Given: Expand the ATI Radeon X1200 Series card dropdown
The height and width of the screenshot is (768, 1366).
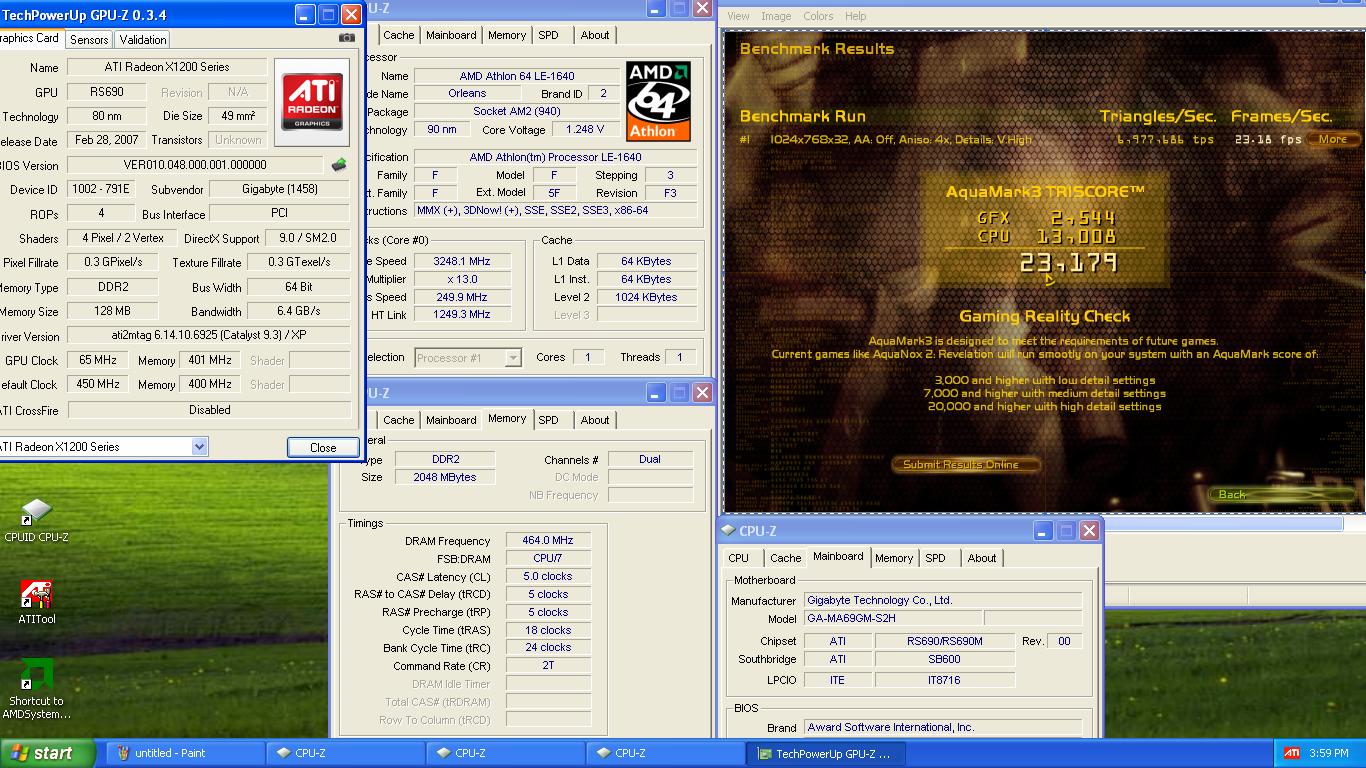Looking at the screenshot, I should [199, 447].
